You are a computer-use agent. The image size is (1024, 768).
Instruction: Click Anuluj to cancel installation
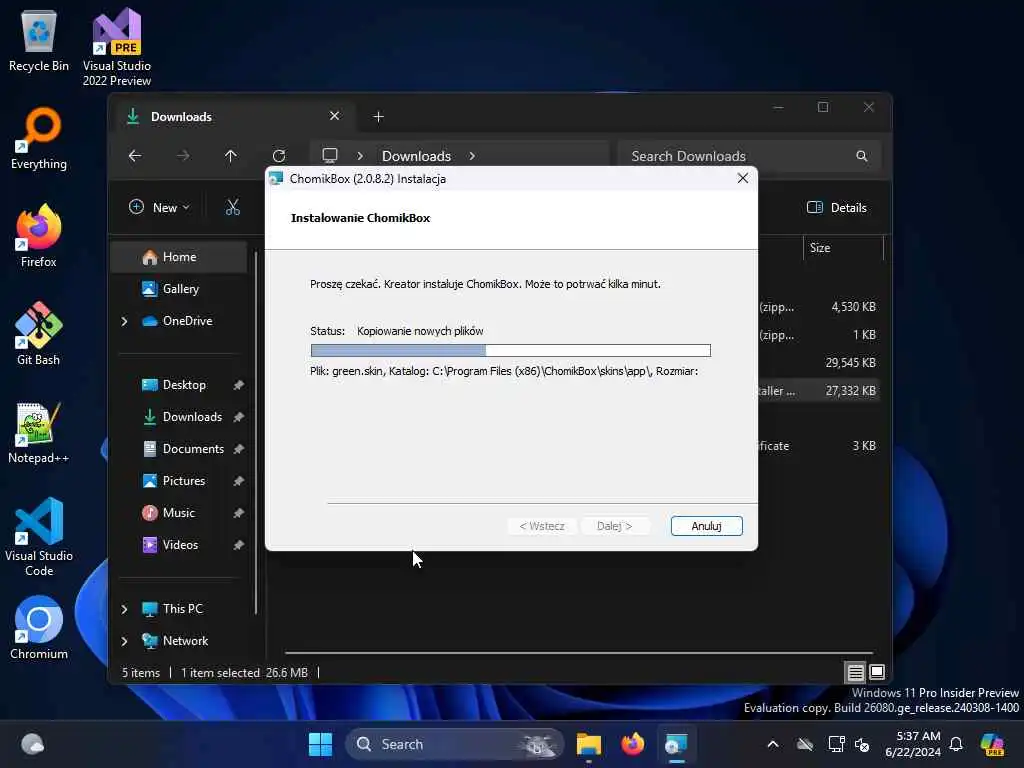pyautogui.click(x=706, y=526)
